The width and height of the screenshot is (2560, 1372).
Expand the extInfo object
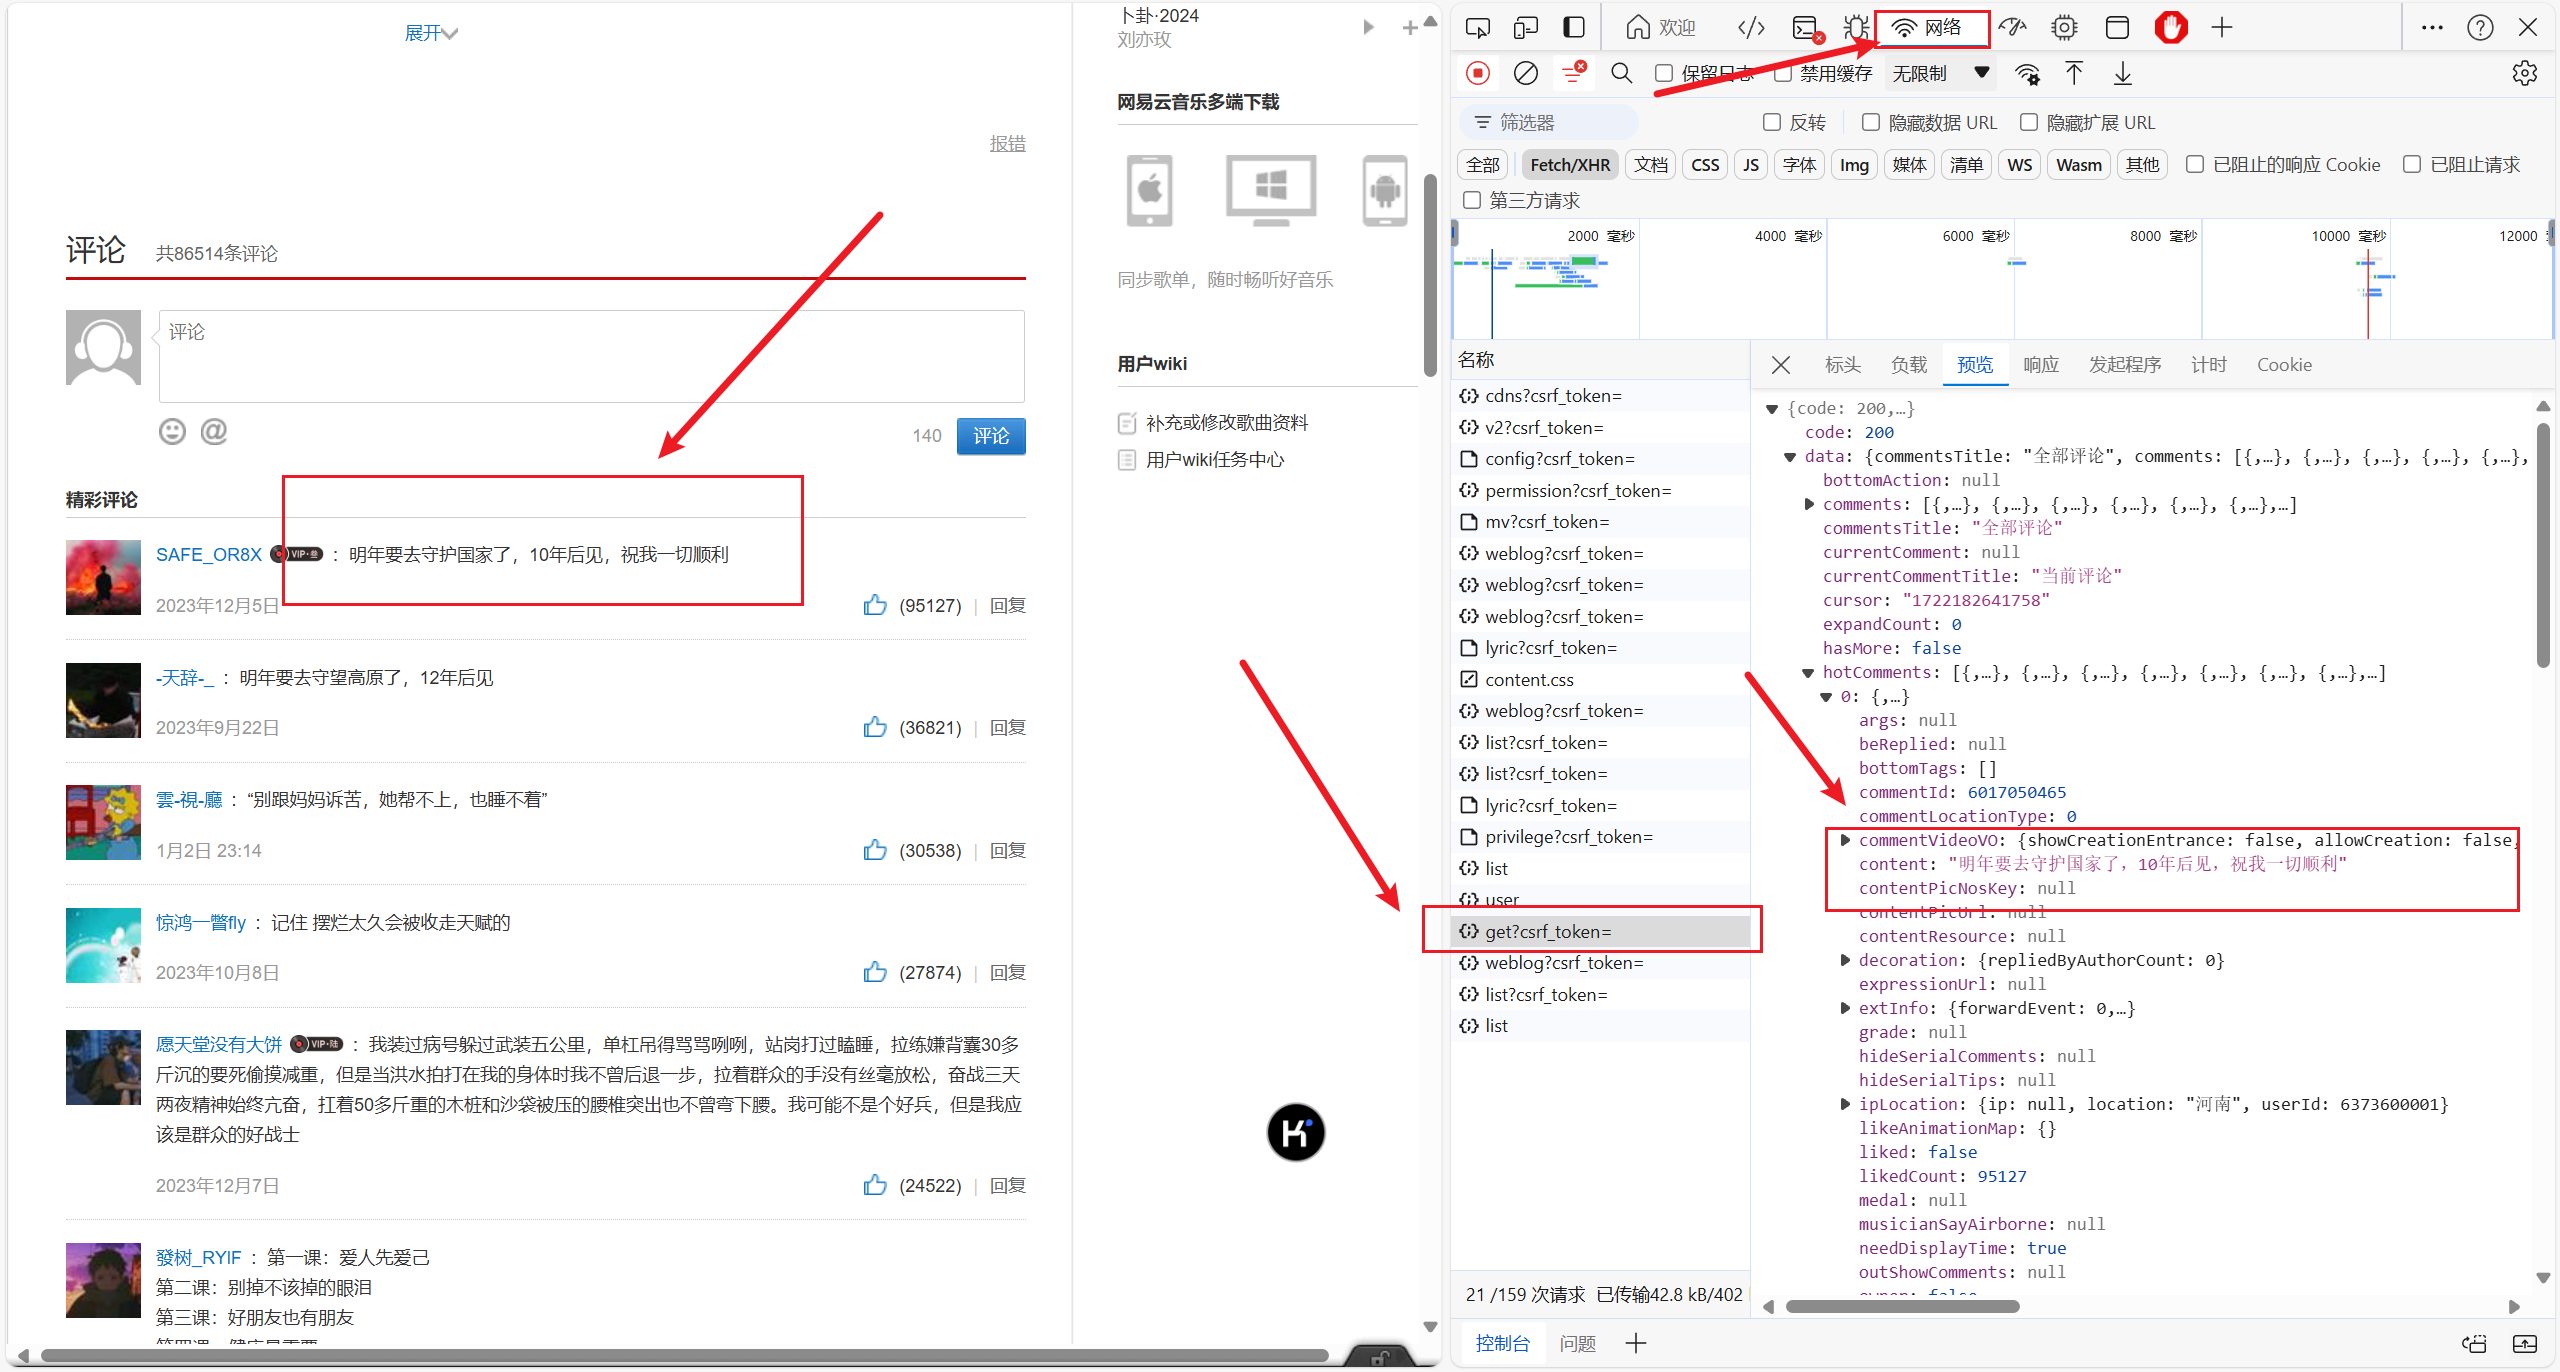coord(1845,1008)
